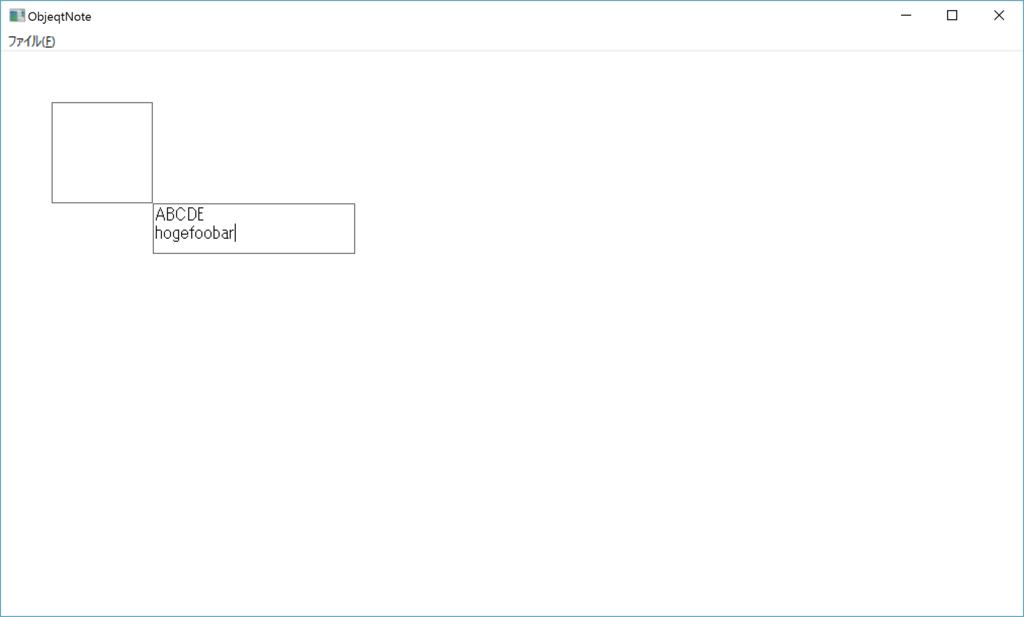1024x617 pixels.
Task: Maximize the ObjeqtNote window
Action: pyautogui.click(x=952, y=16)
